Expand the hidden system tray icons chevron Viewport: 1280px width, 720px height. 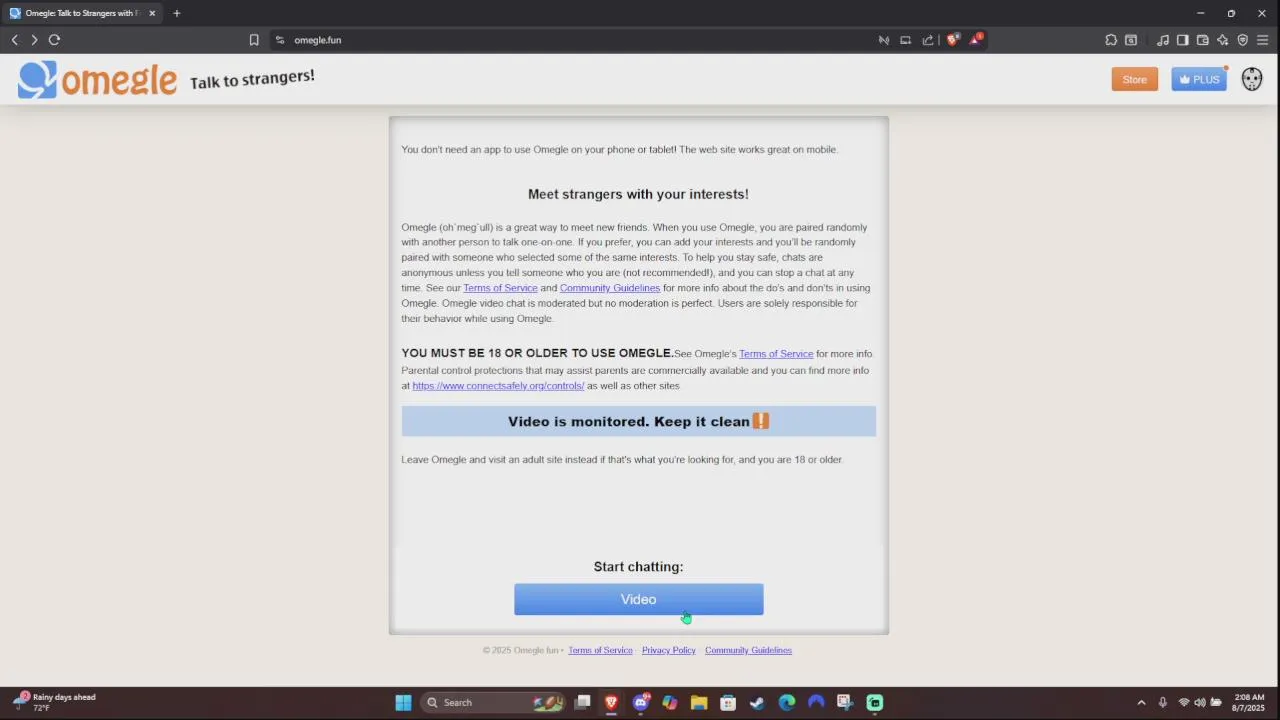click(1141, 702)
